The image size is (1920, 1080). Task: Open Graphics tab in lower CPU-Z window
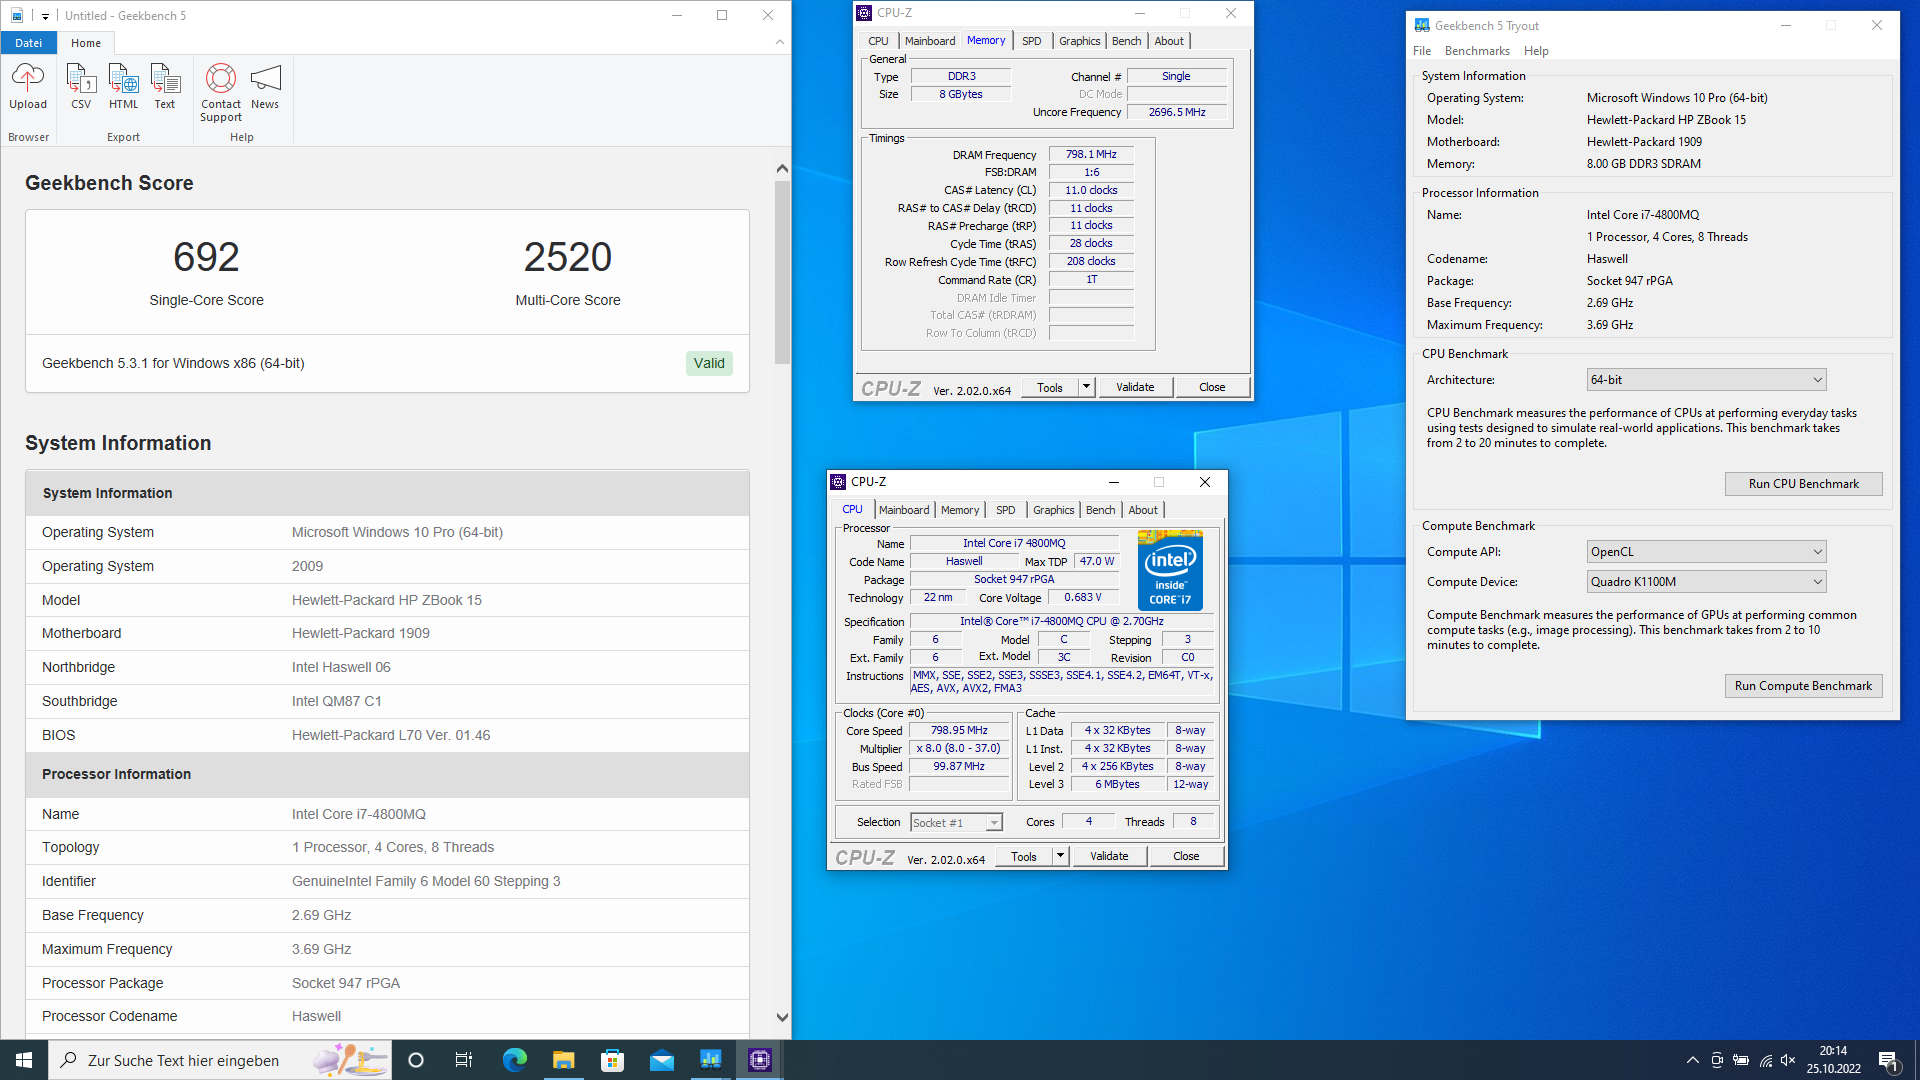[1053, 510]
